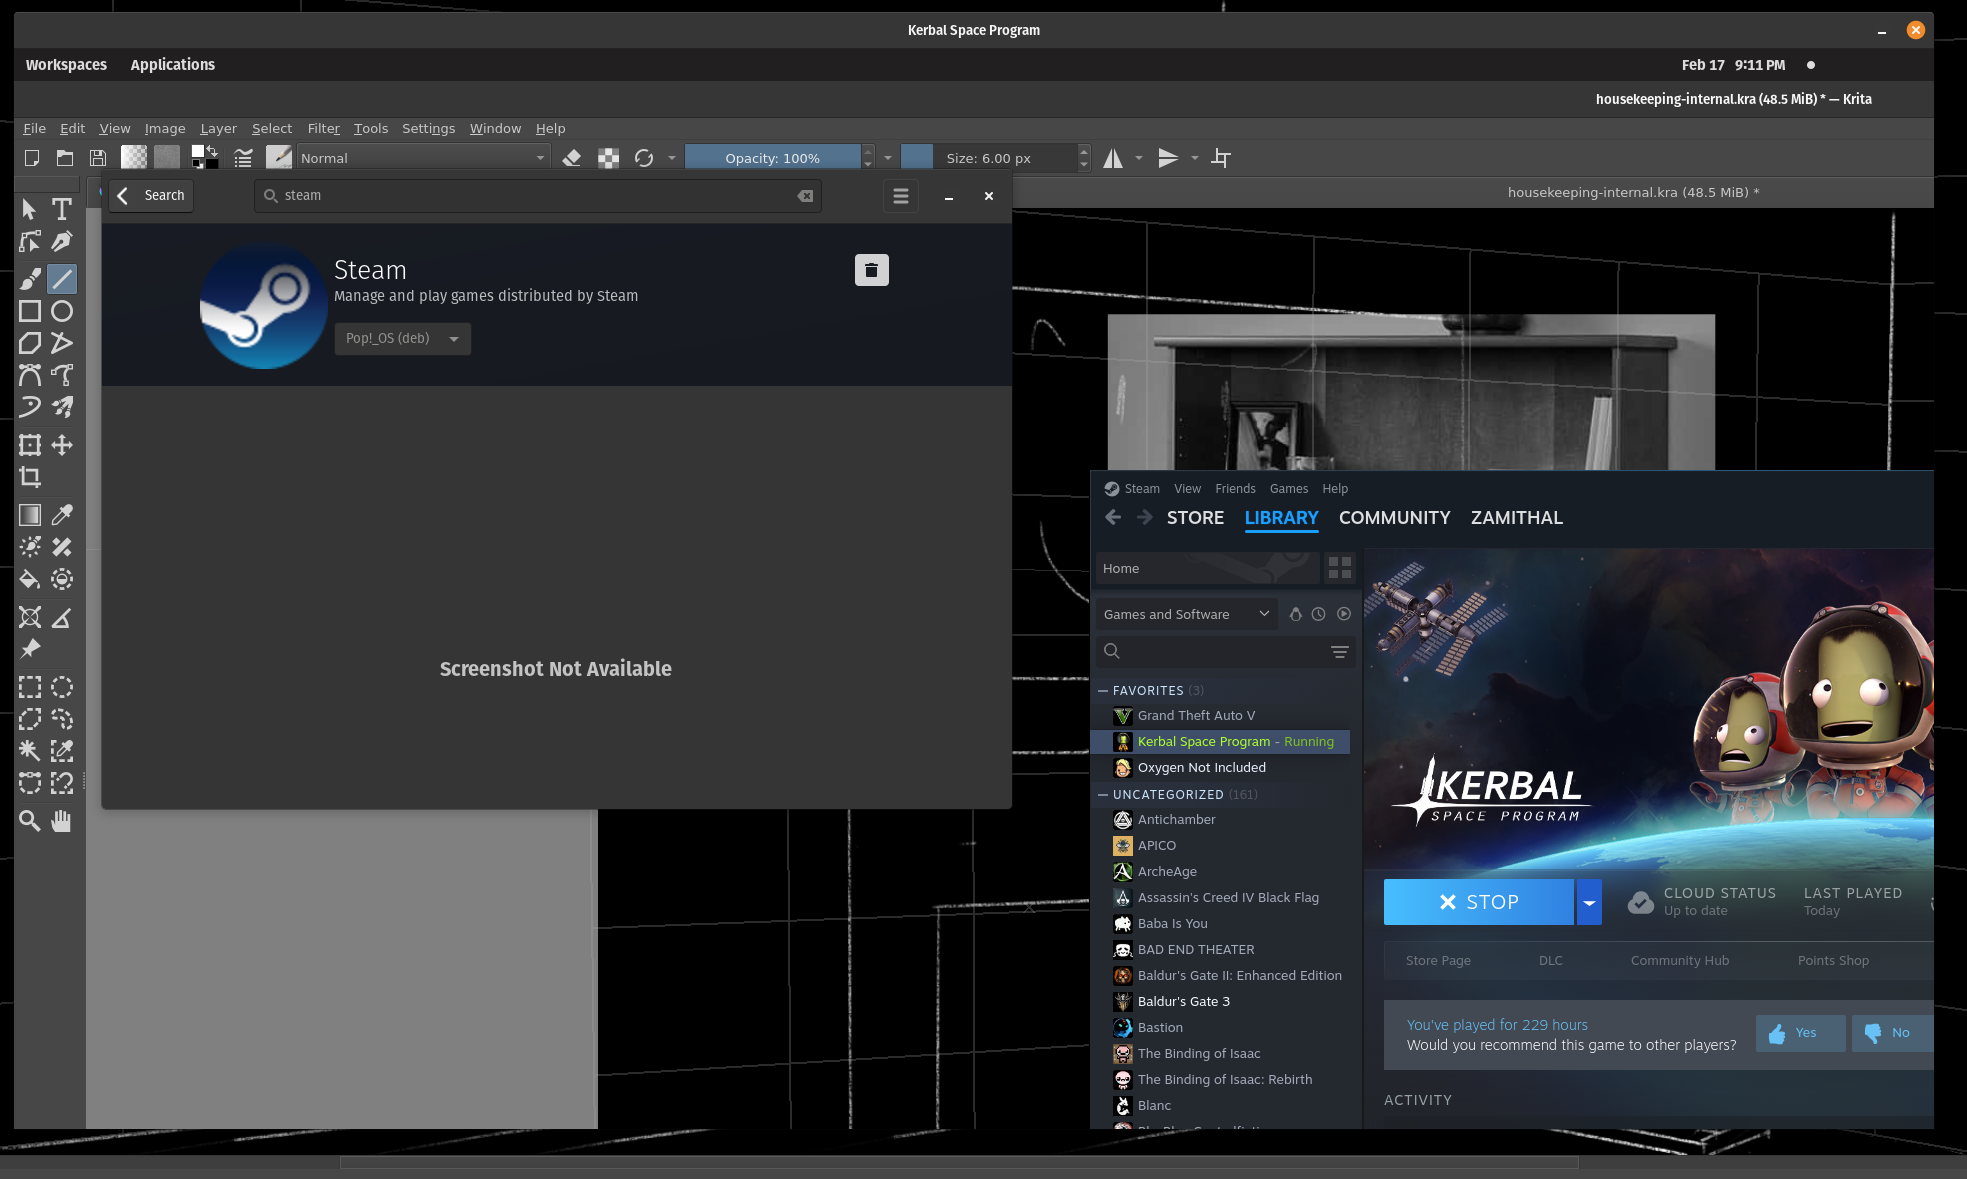Click No recommendation button
The height and width of the screenshot is (1179, 1967).
tap(1892, 1033)
